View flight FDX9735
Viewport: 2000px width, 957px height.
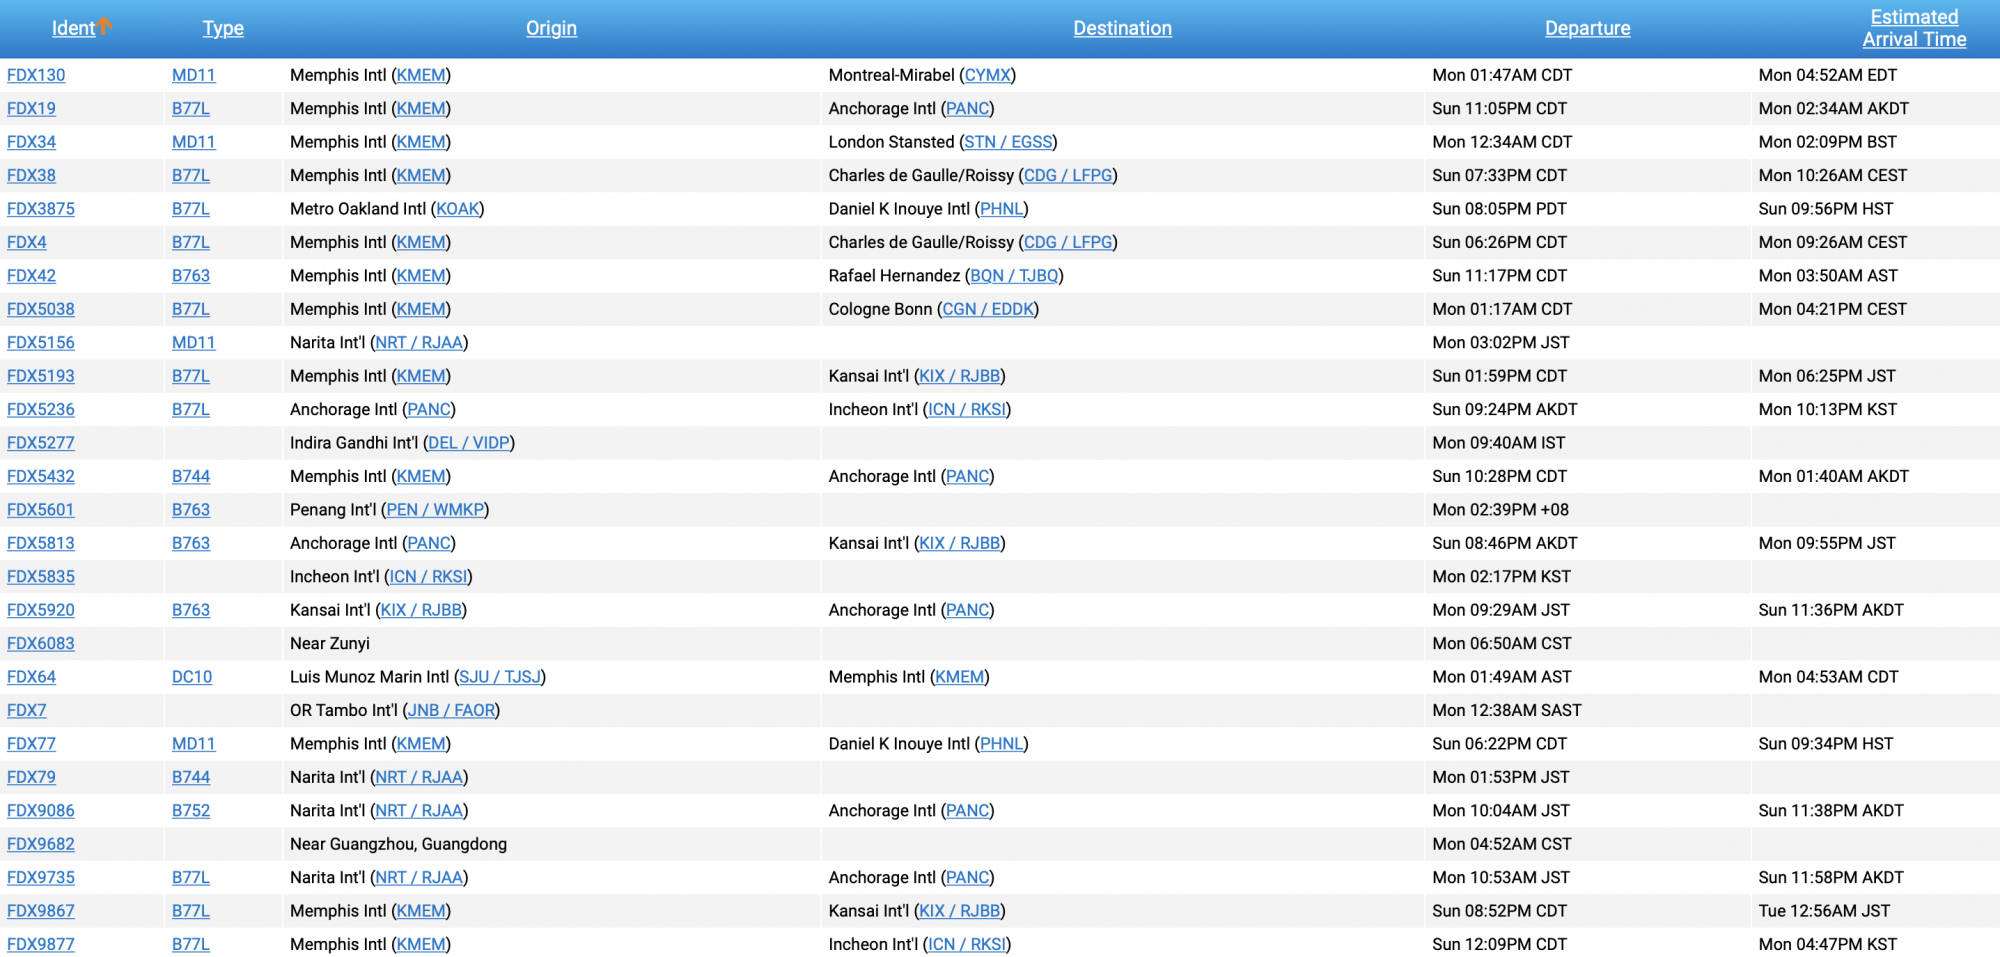[x=41, y=878]
